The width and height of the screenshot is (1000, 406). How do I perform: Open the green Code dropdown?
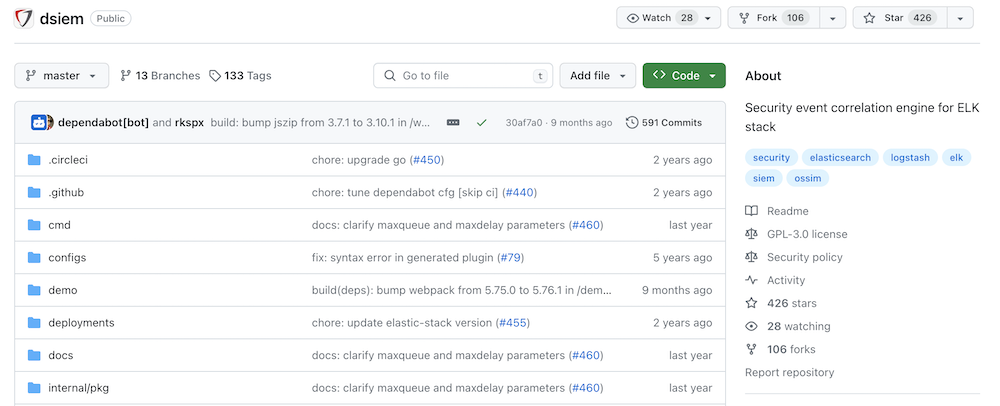(x=684, y=76)
